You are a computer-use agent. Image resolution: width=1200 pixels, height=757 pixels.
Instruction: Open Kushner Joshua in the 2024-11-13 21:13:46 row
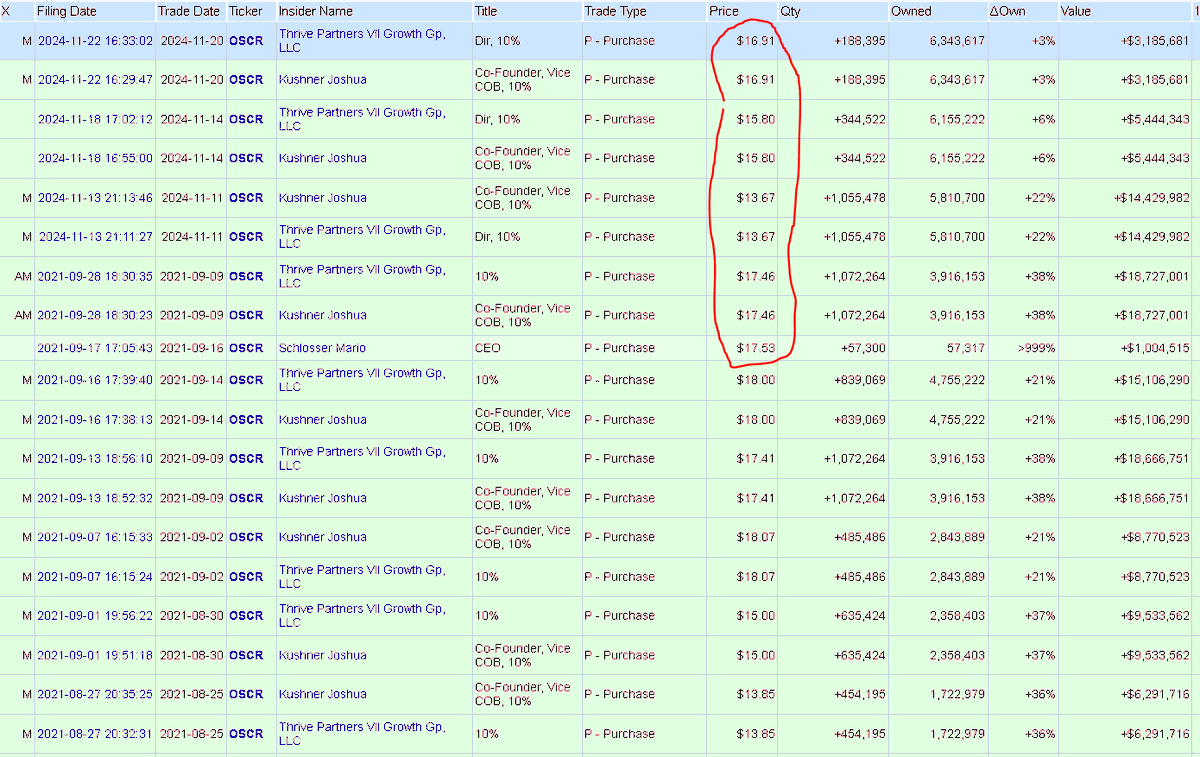click(x=322, y=198)
